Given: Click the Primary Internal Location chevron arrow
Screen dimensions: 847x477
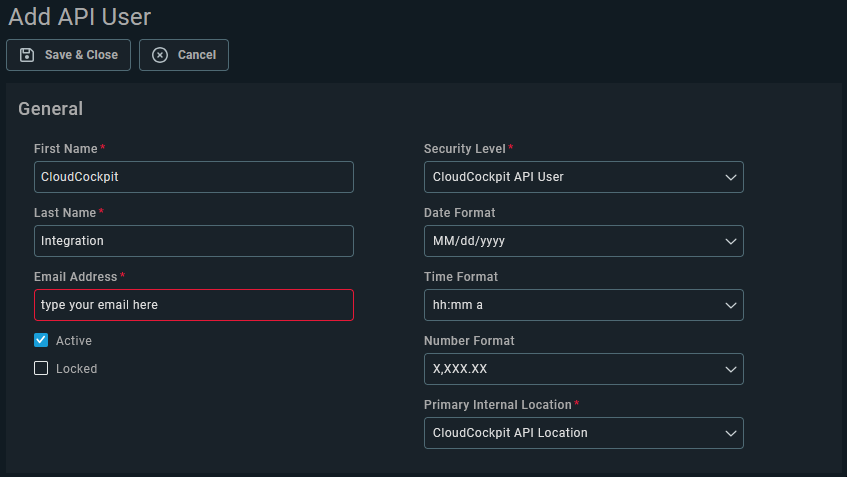Looking at the screenshot, I should click(731, 434).
